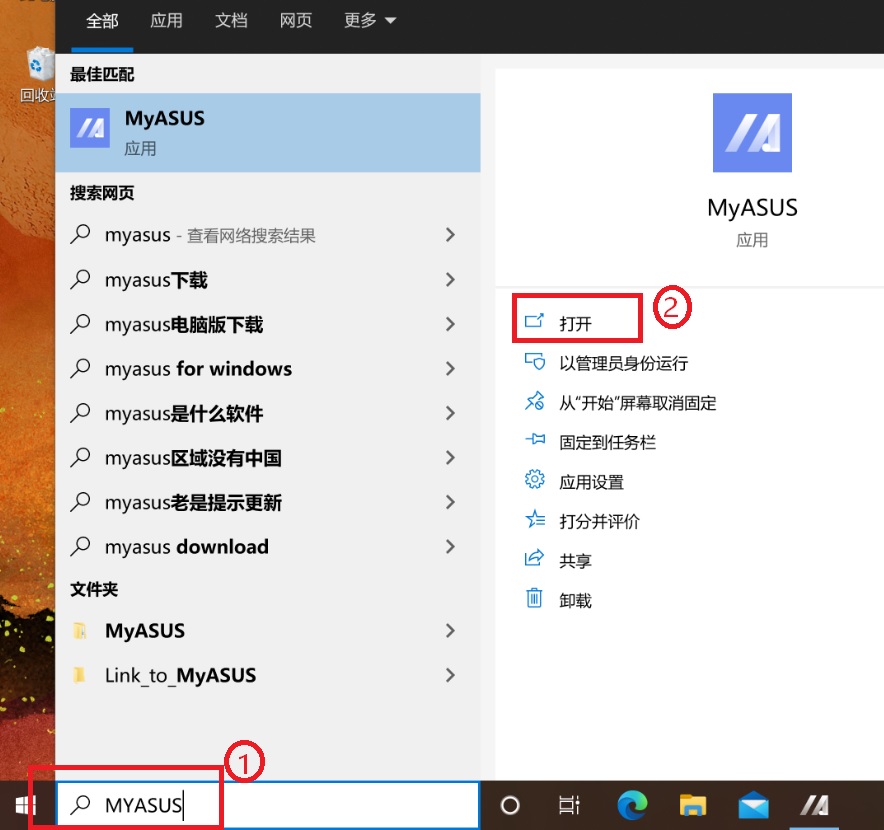Image resolution: width=884 pixels, height=830 pixels.
Task: Click search icon beside myasus download
Action: coord(80,546)
